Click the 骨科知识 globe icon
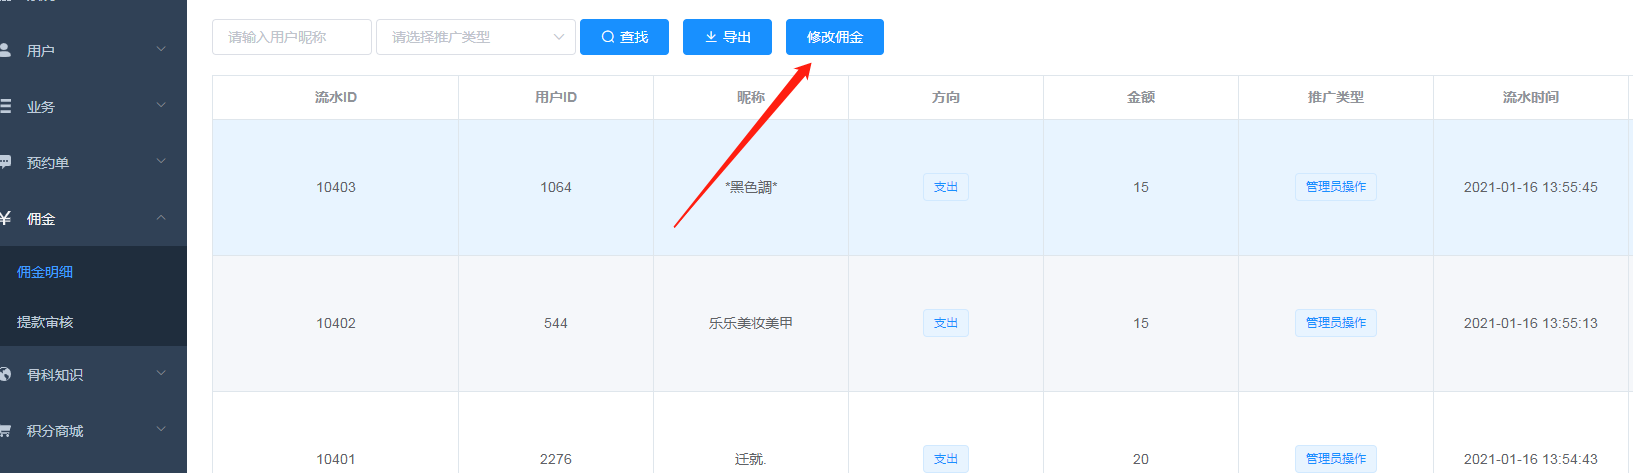The width and height of the screenshot is (1633, 473). pos(5,374)
